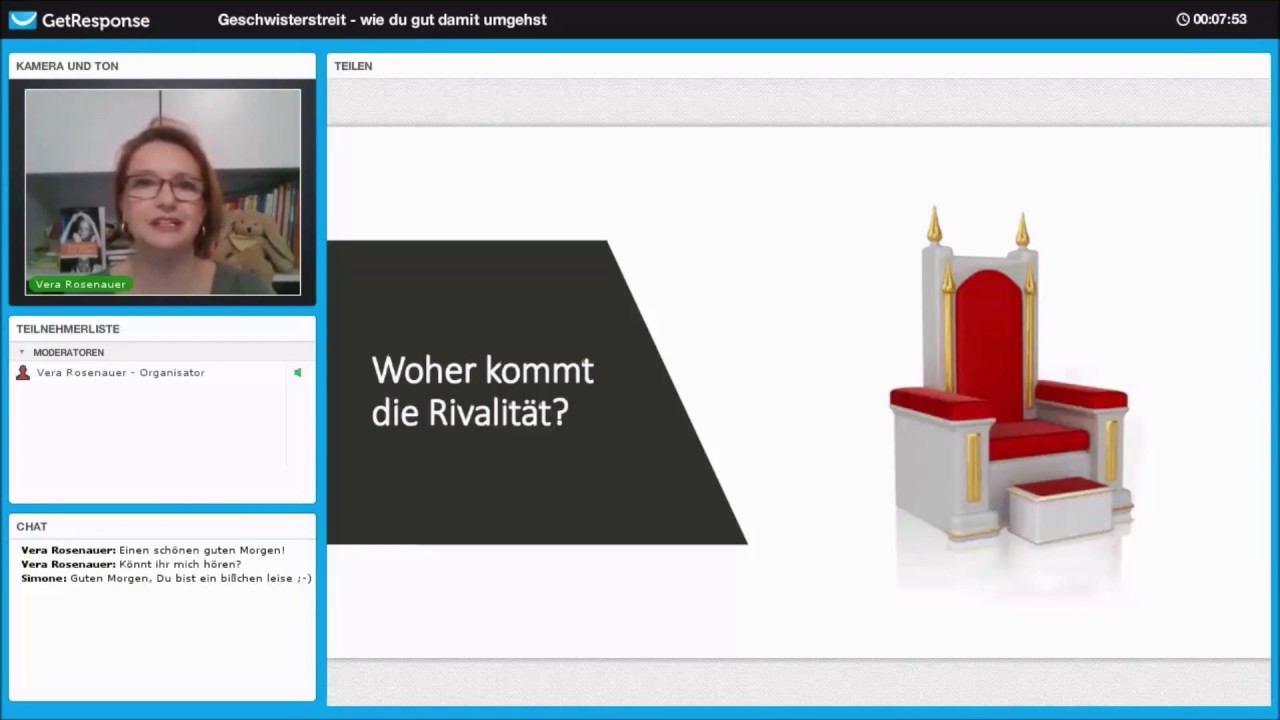Click the GetResponse envelope logo icon

(x=22, y=20)
